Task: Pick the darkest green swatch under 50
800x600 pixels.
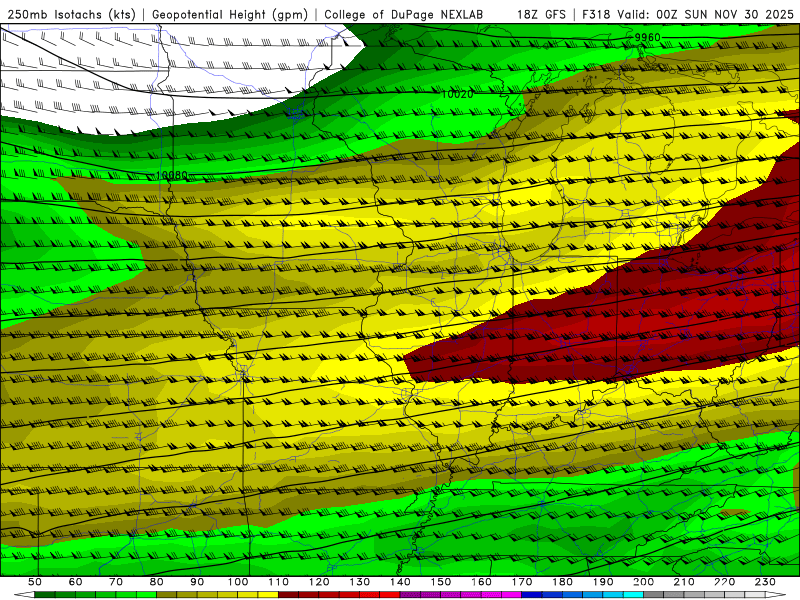Action: (45, 594)
